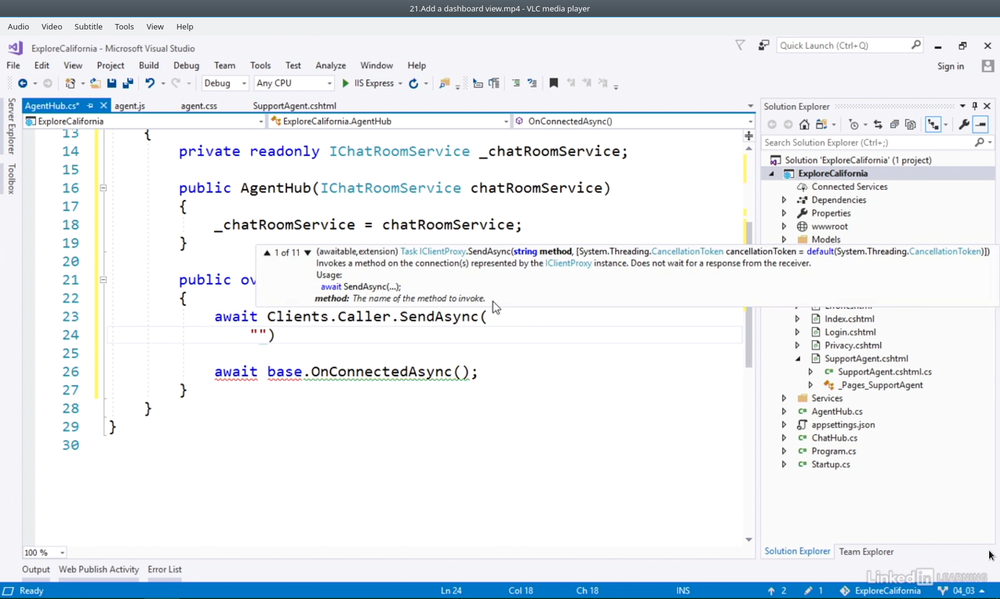Open the Toolbox side tab
Screen dimensions: 1000x599
click(x=11, y=179)
